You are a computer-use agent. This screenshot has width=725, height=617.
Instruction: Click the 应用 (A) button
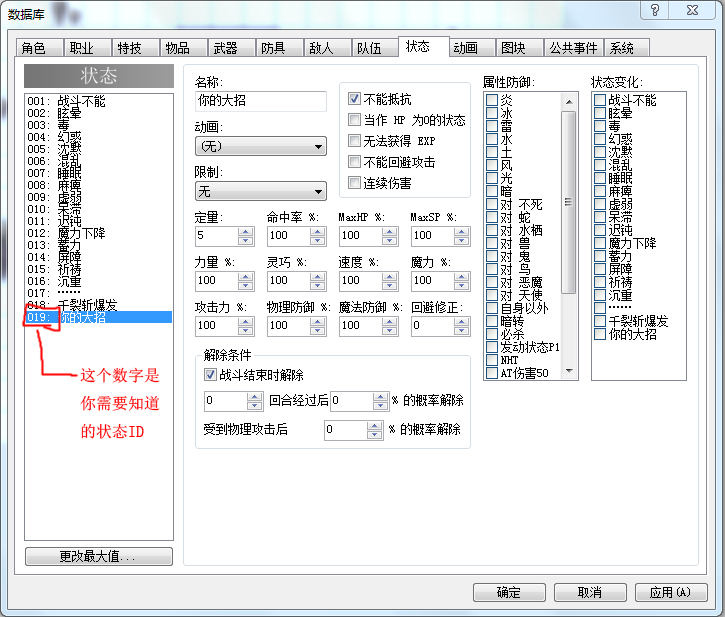[671, 592]
